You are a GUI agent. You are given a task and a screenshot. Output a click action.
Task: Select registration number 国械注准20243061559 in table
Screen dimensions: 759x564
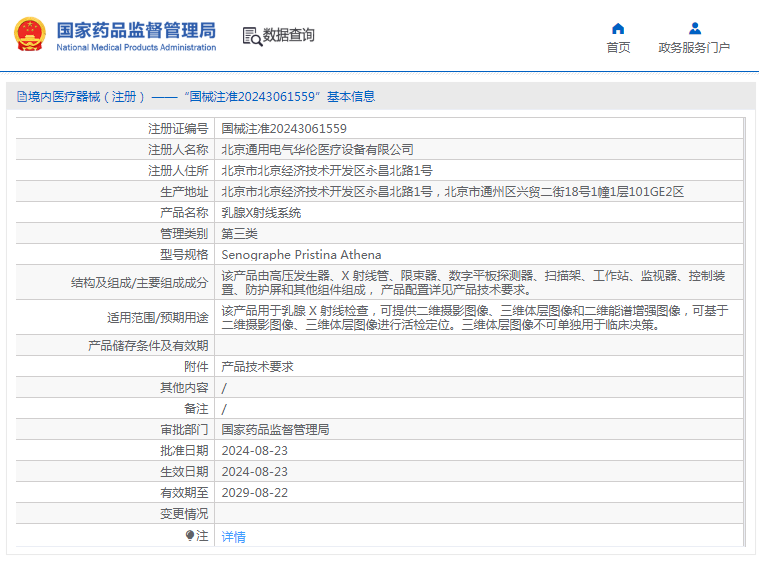click(284, 129)
